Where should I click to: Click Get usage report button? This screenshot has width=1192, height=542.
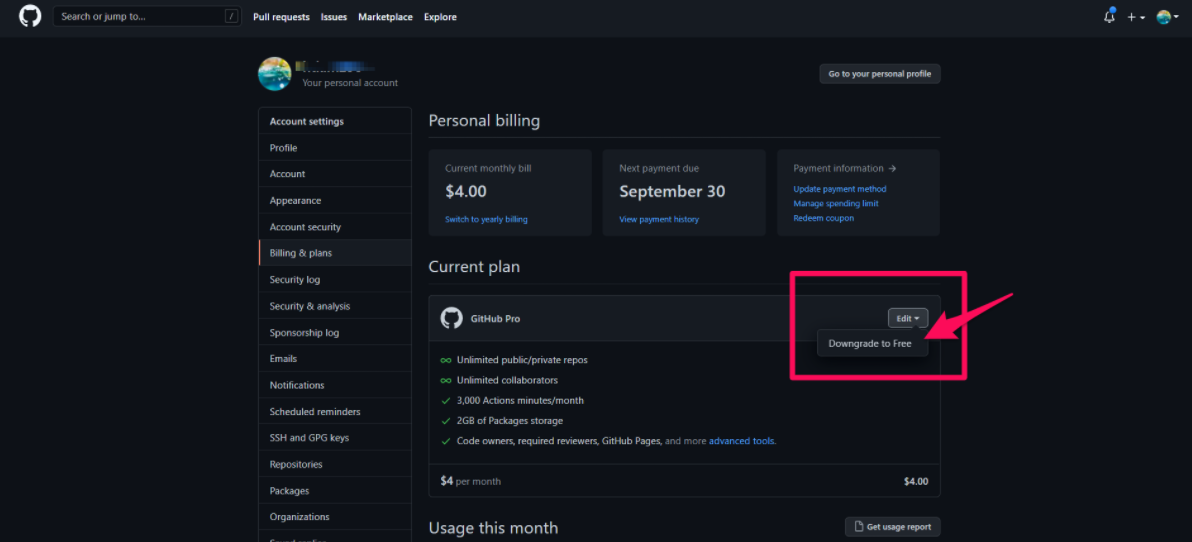point(892,527)
